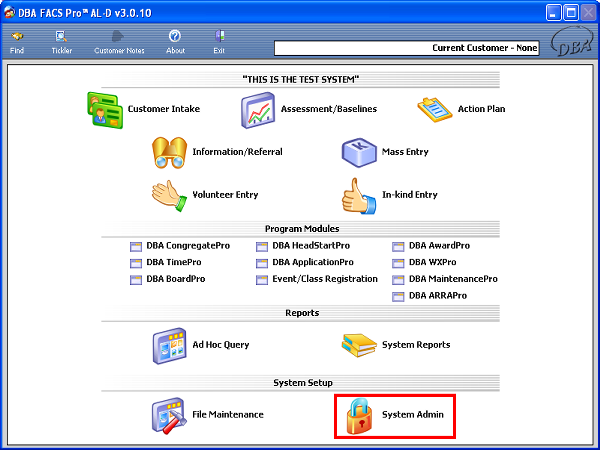Click the DBA HeadStartPro window icon
The height and width of the screenshot is (450, 600).
click(262, 246)
